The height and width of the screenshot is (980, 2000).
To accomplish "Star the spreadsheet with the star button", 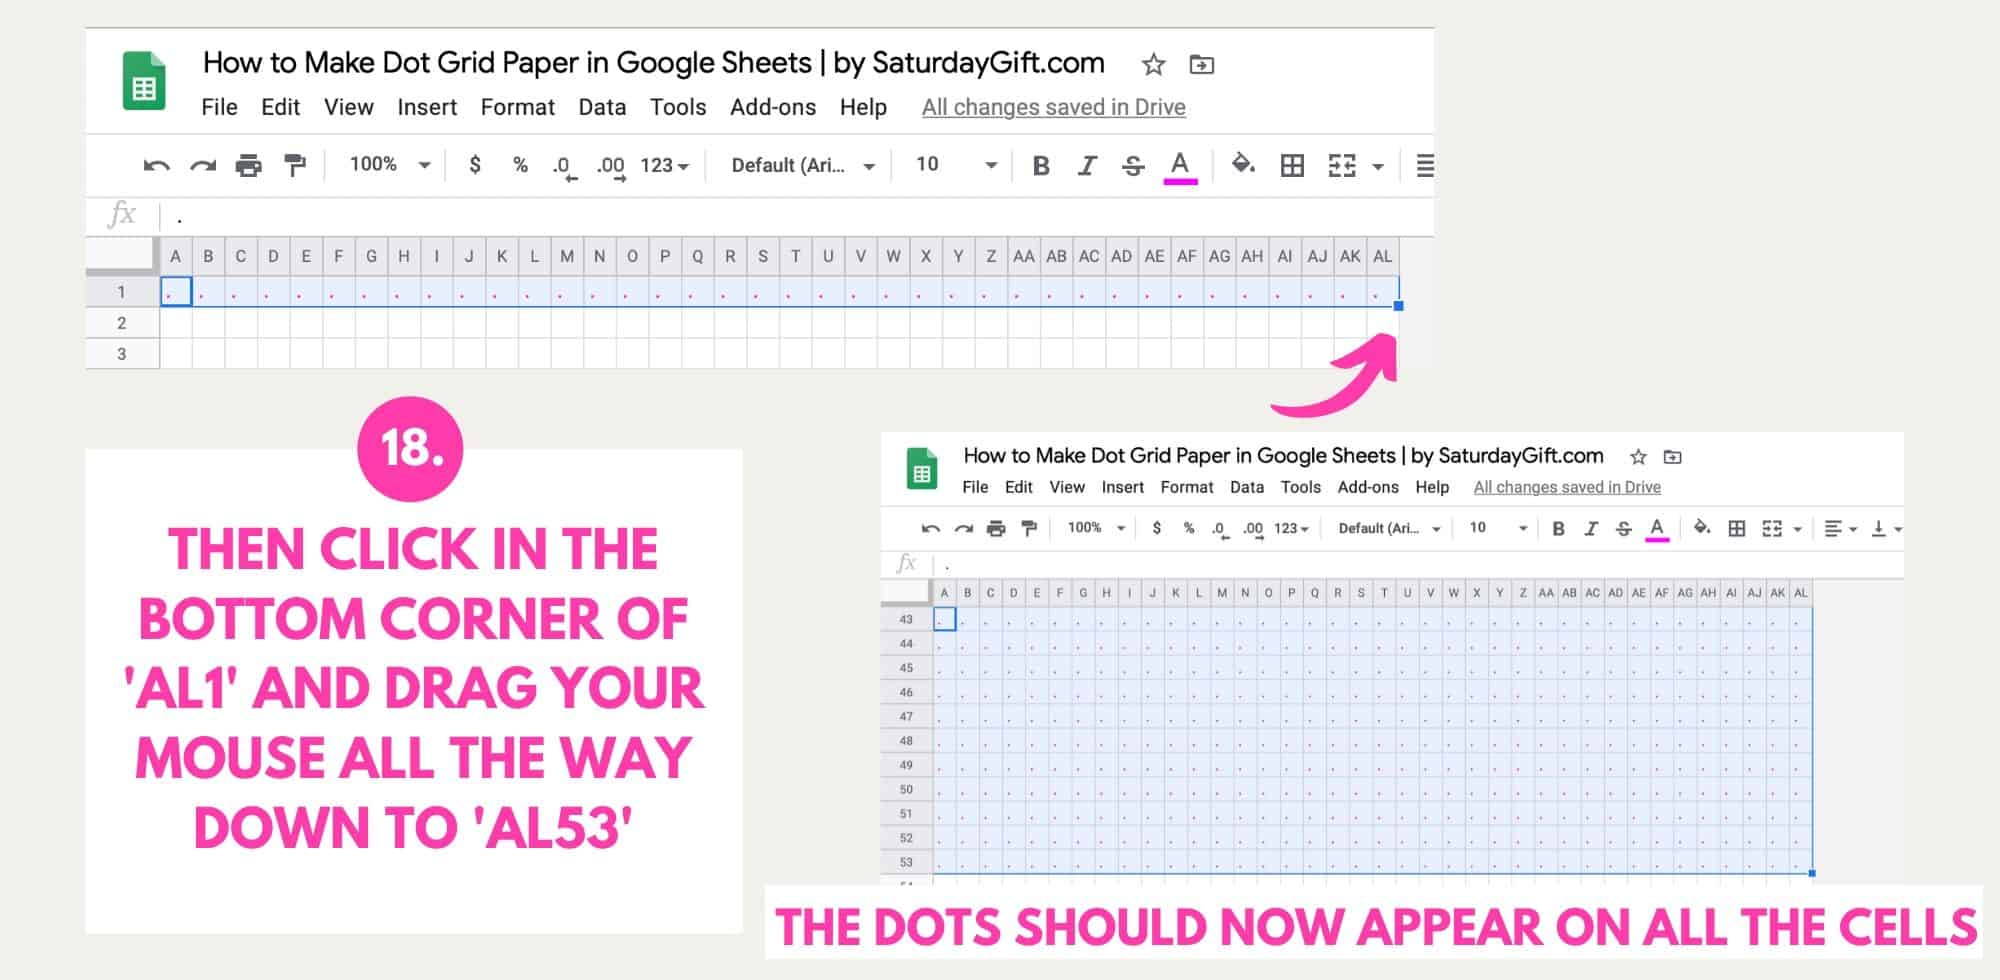I will (x=1153, y=64).
